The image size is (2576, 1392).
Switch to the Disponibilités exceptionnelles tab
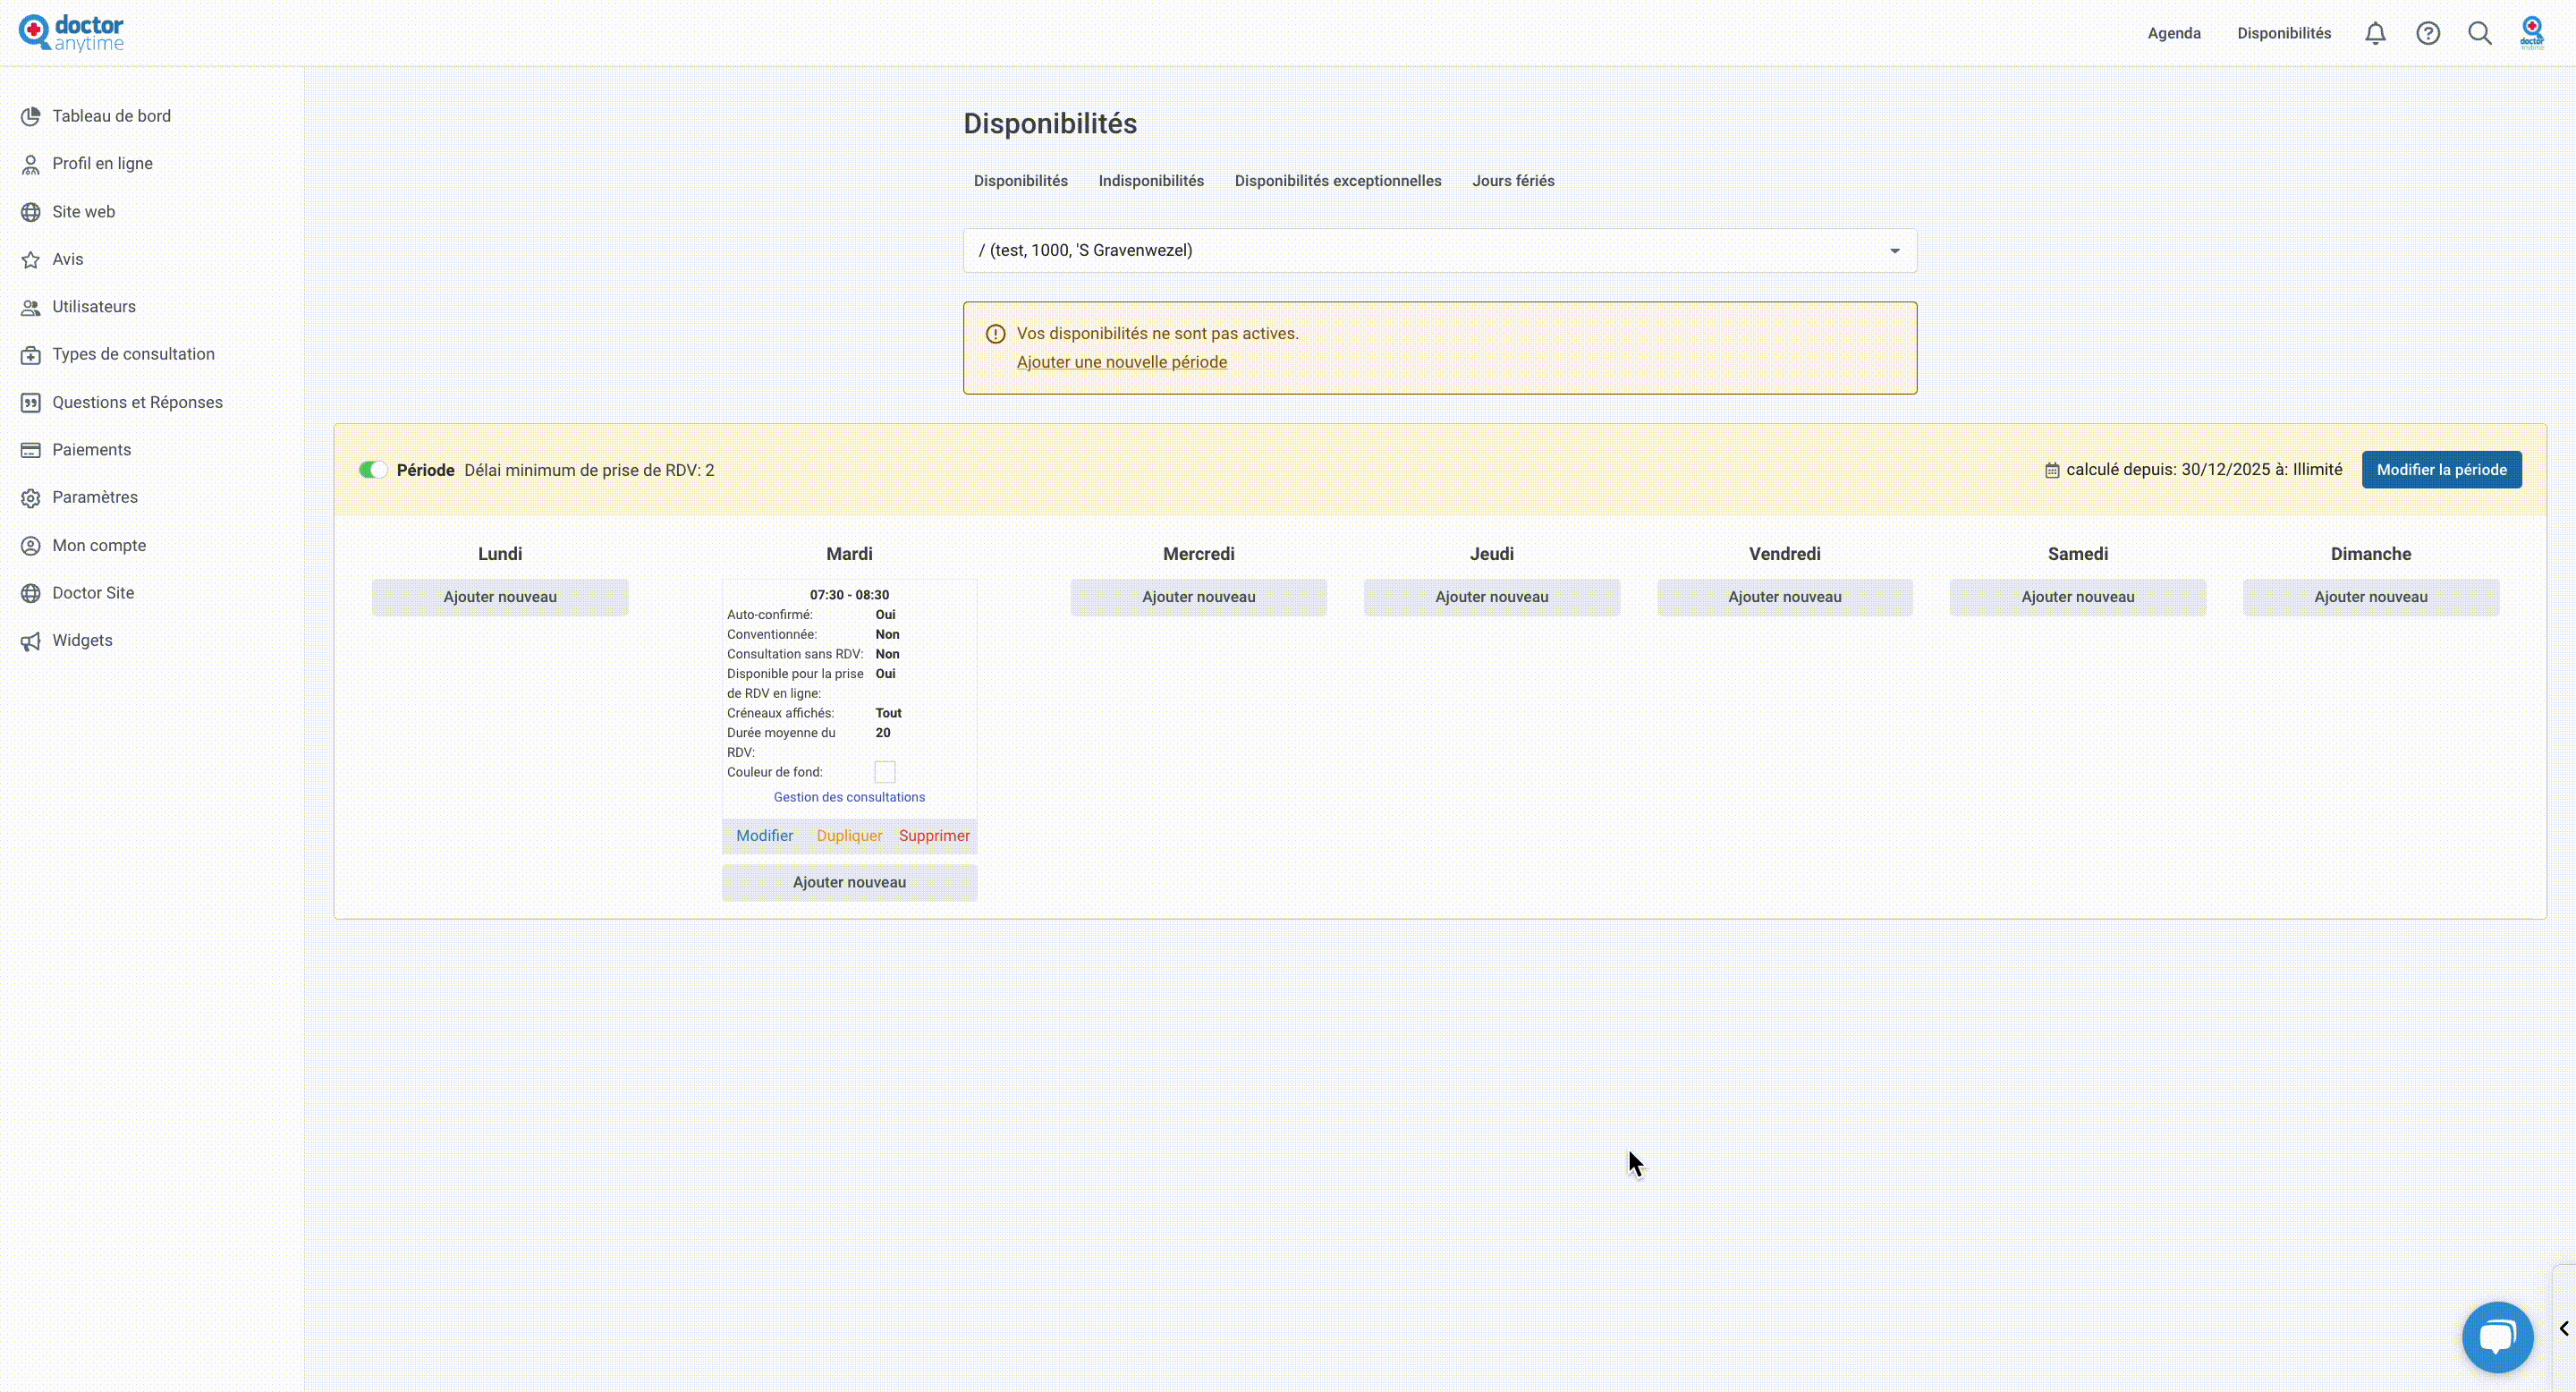(x=1338, y=181)
